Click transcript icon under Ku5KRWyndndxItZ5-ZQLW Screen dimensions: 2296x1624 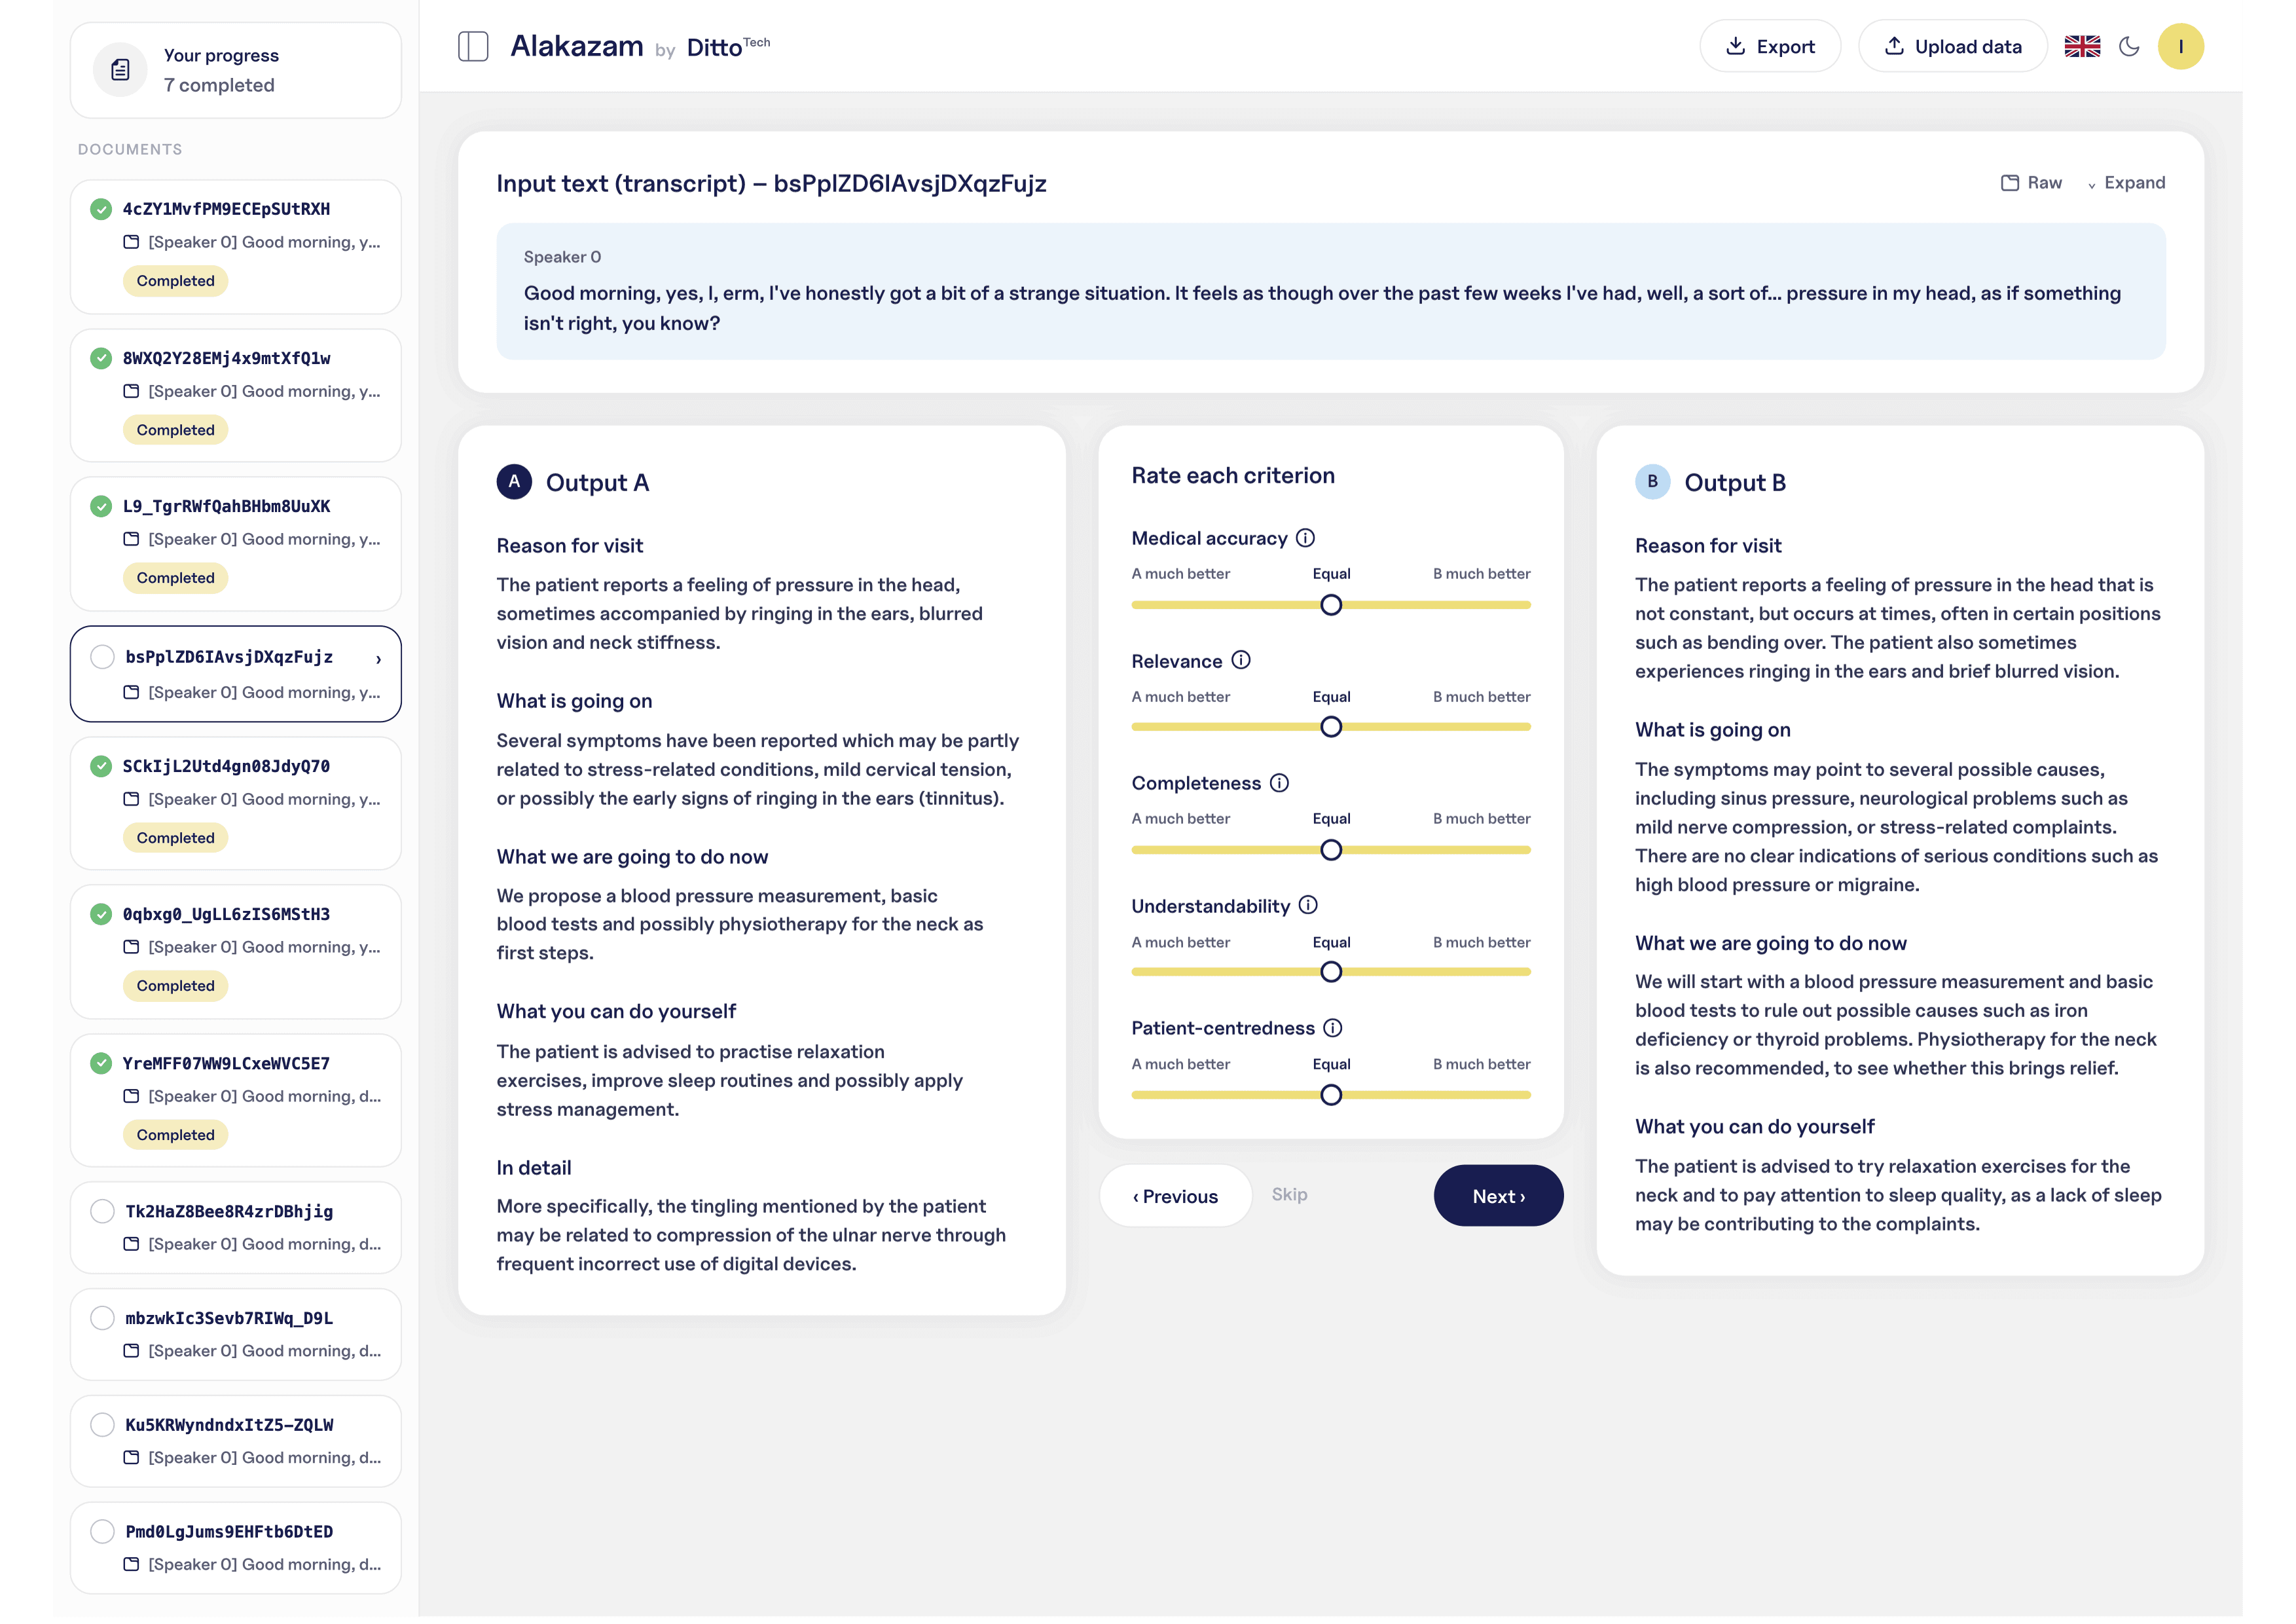click(x=131, y=1458)
